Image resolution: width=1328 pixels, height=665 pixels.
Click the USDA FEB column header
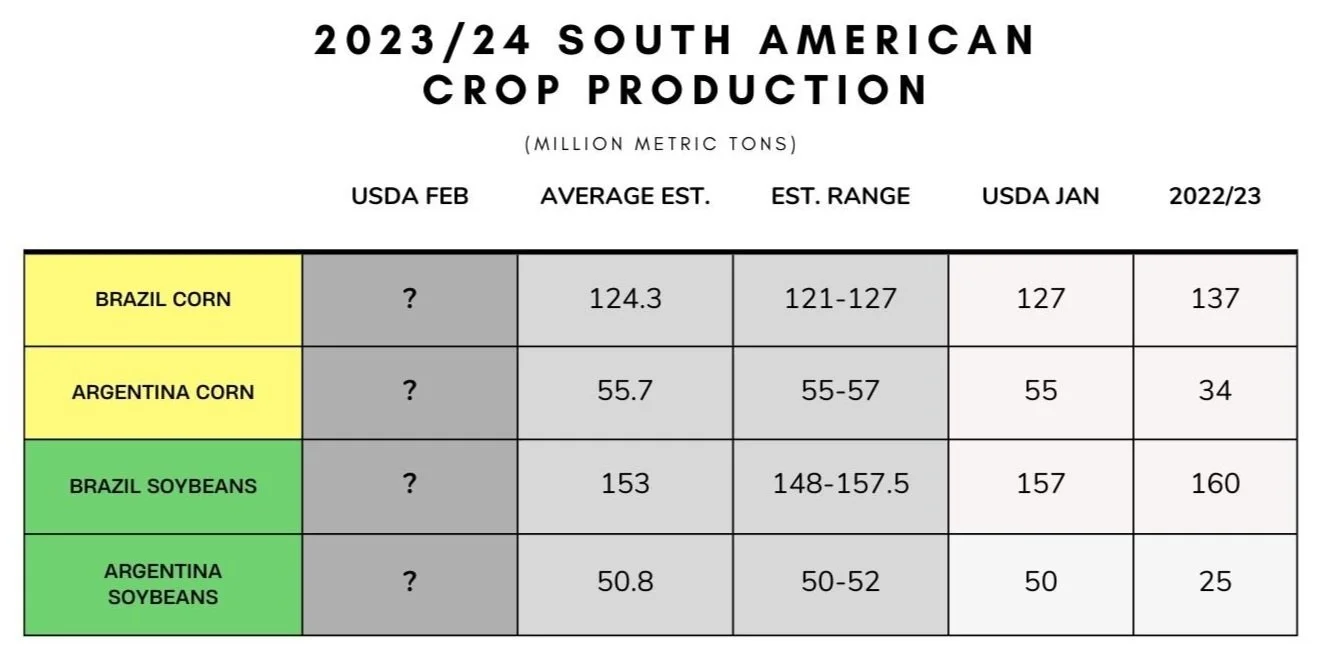click(x=410, y=197)
